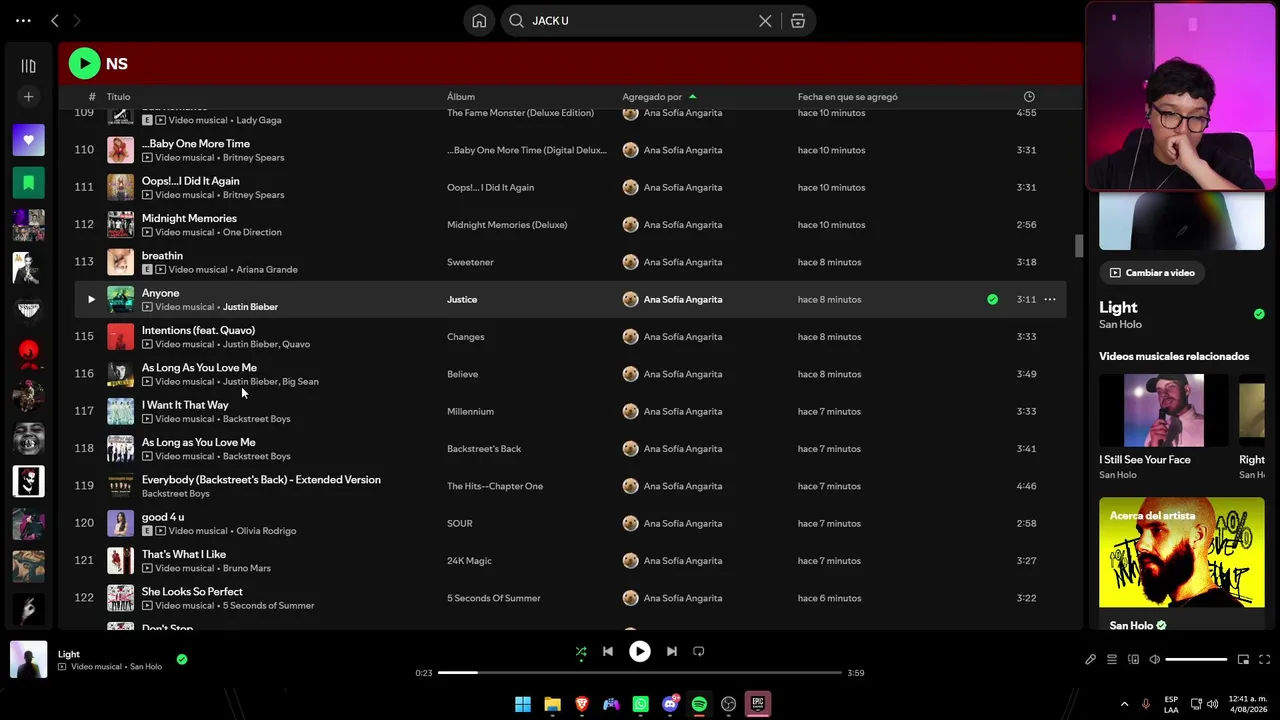Image resolution: width=1280 pixels, height=720 pixels.
Task: Toggle repeat mode
Action: [x=699, y=652]
